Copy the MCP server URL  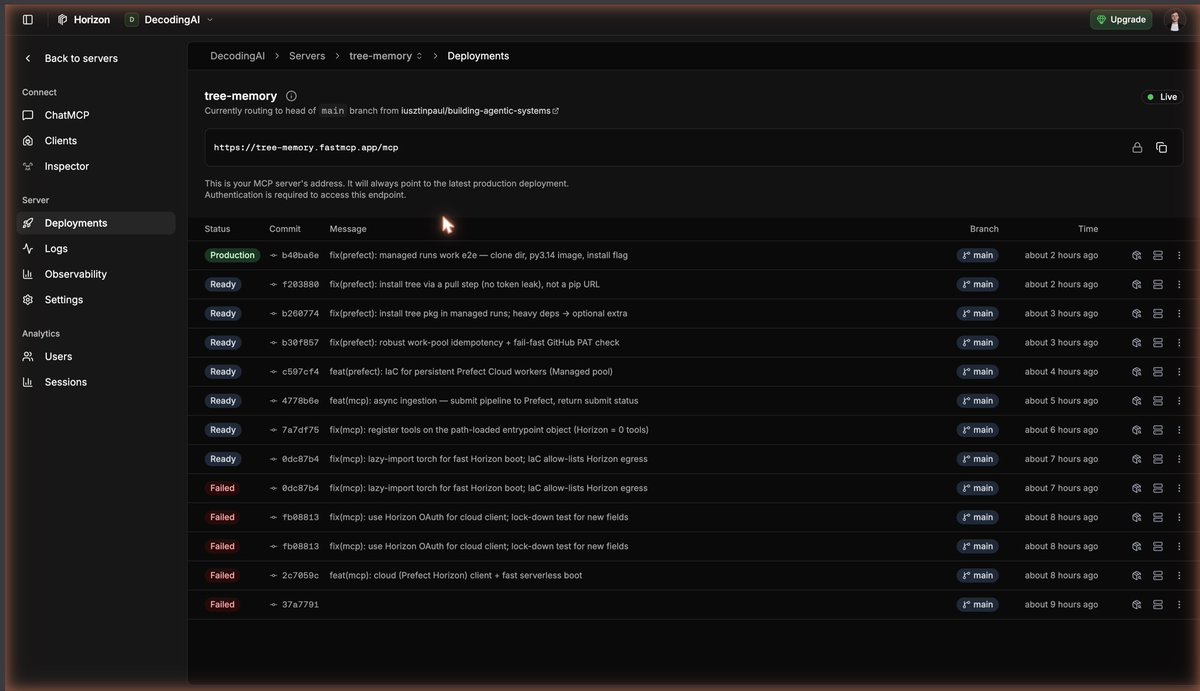(x=1161, y=147)
